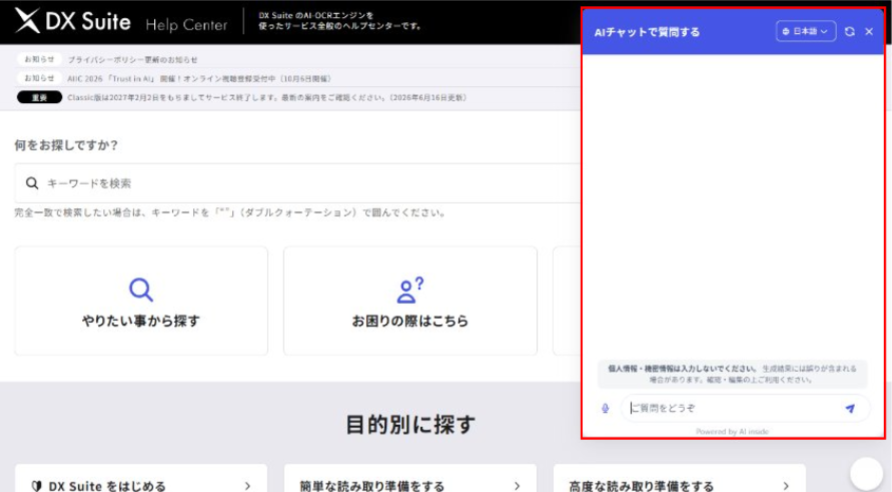Click the AIチャットで質問する header title
This screenshot has height=492, width=892.
[647, 32]
